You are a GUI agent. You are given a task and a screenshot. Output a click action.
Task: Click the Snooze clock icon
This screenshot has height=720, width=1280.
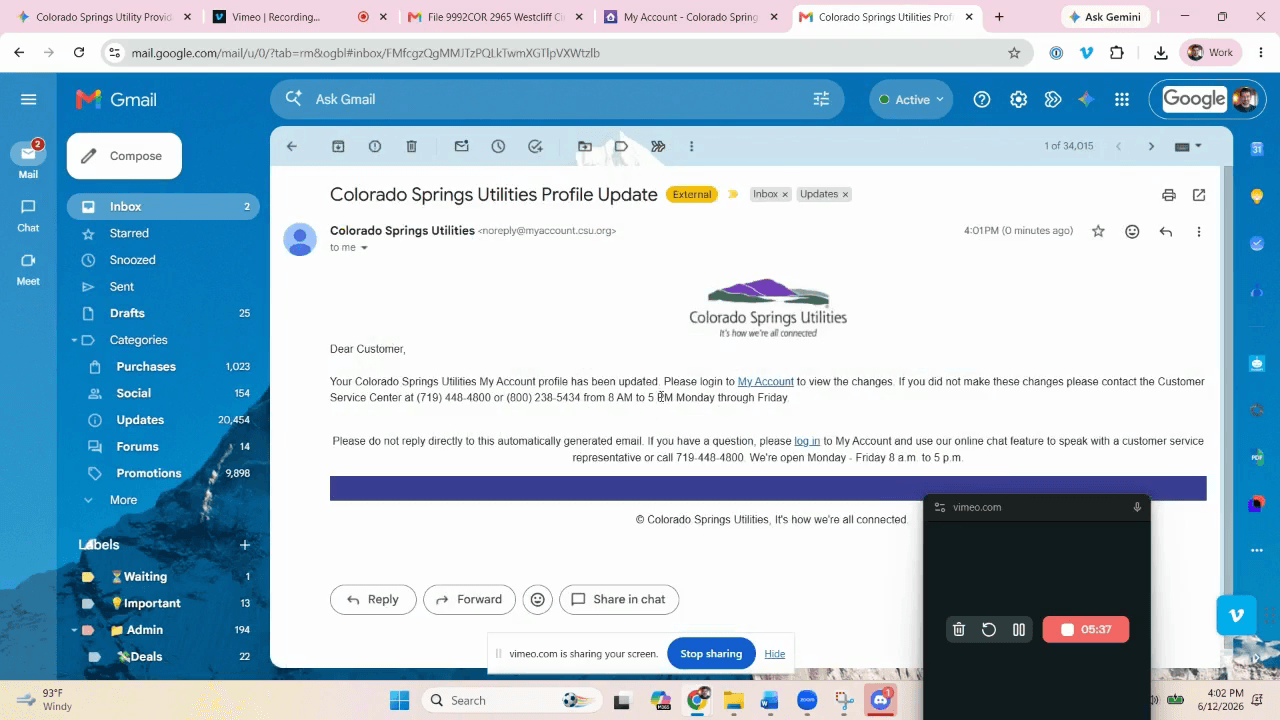[x=498, y=146]
